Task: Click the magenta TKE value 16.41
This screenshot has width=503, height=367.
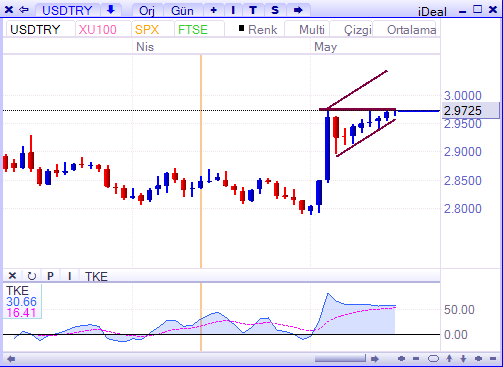Action: tap(21, 313)
